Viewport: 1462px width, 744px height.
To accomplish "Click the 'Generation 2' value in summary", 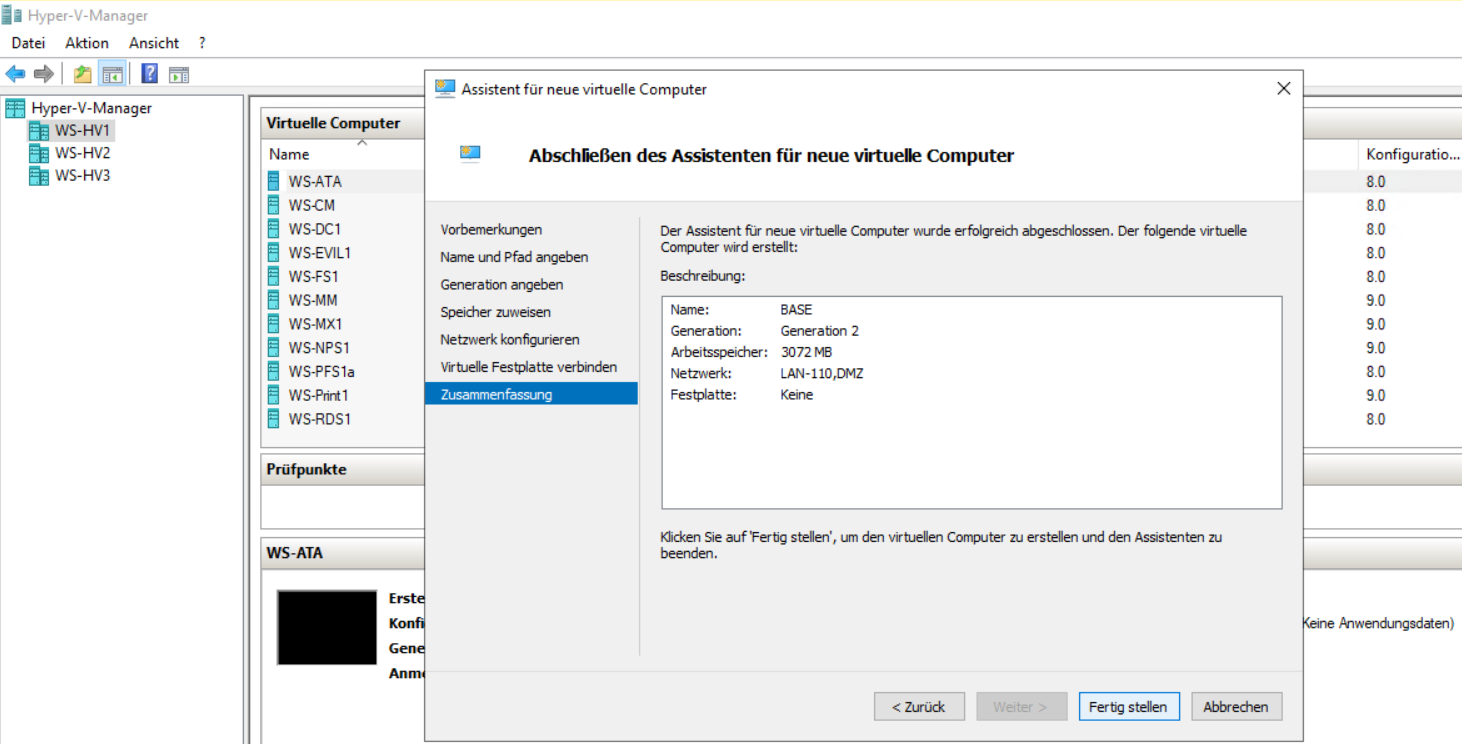I will pyautogui.click(x=819, y=330).
